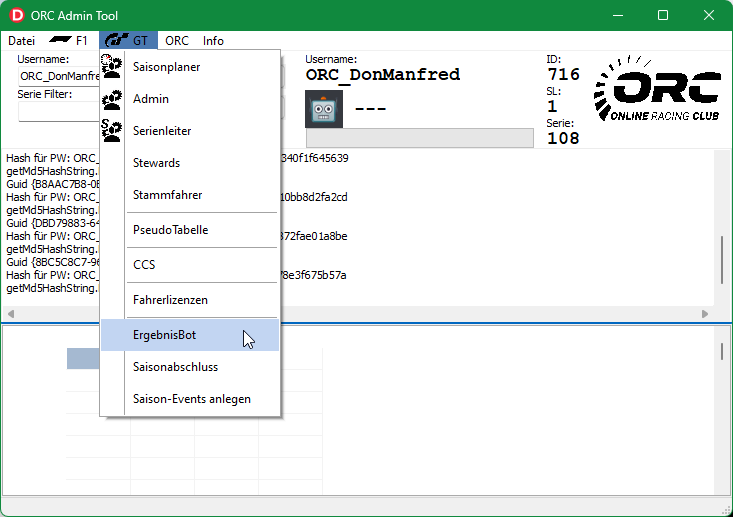Screen dimensions: 733x517
Task: Click the log panel vertical scrollbar
Action: point(722,260)
